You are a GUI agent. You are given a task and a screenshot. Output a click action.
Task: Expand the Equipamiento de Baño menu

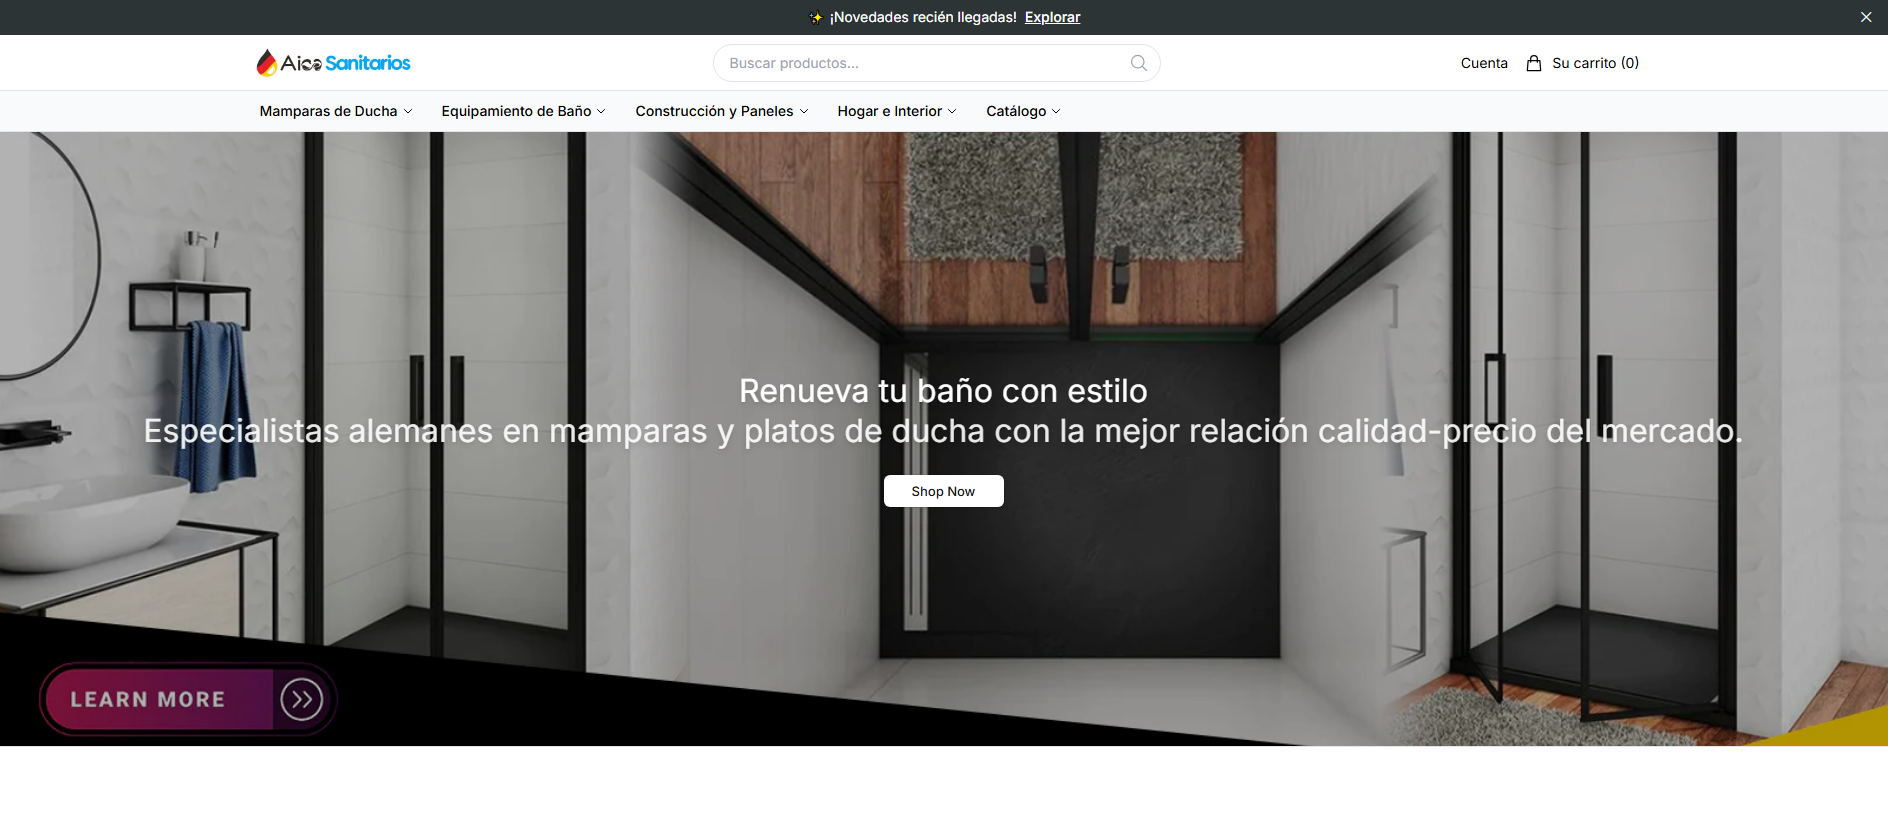(523, 111)
